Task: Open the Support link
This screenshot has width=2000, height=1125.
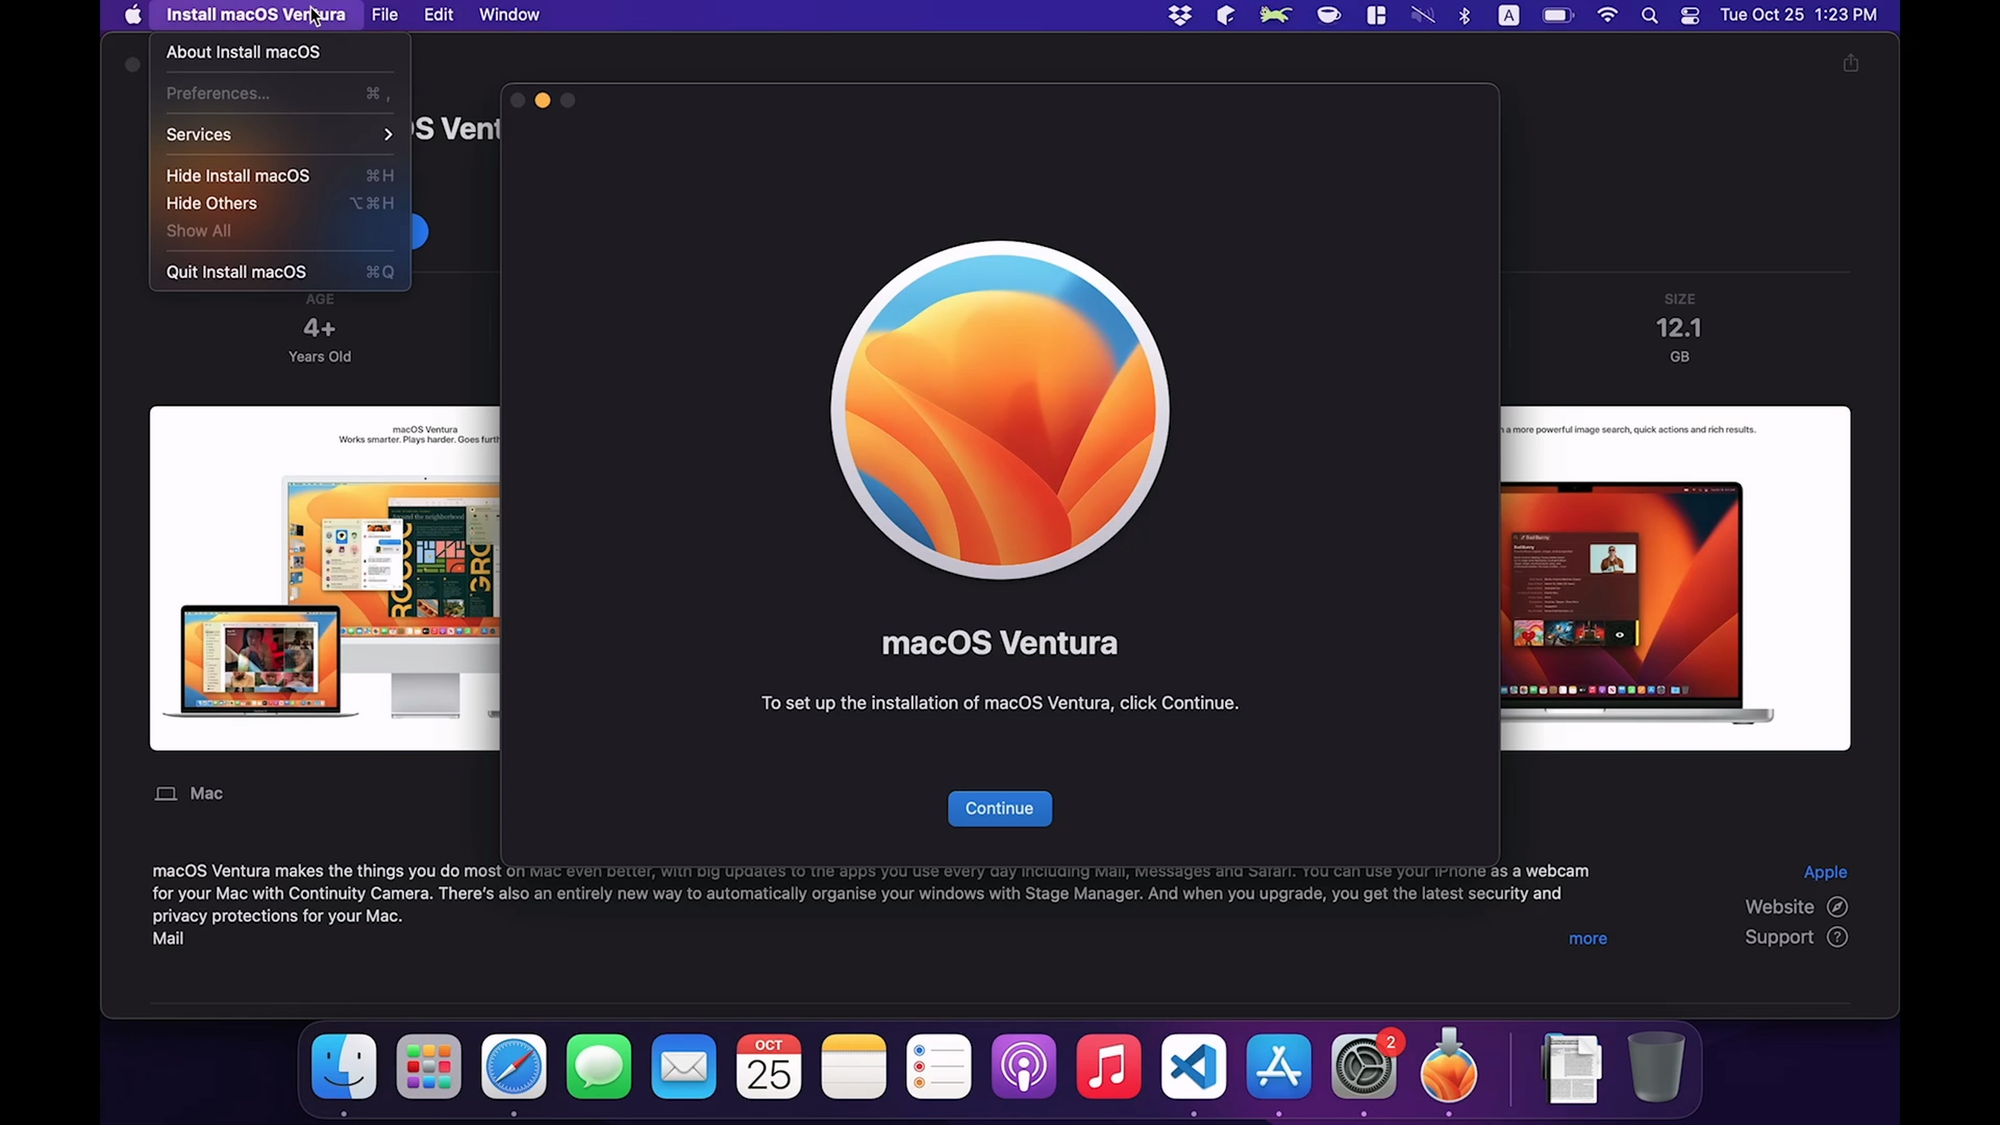Action: coord(1796,937)
